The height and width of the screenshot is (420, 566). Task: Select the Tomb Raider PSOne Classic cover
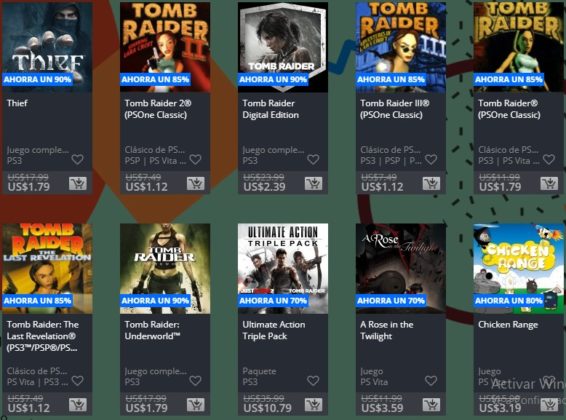[x=519, y=47]
